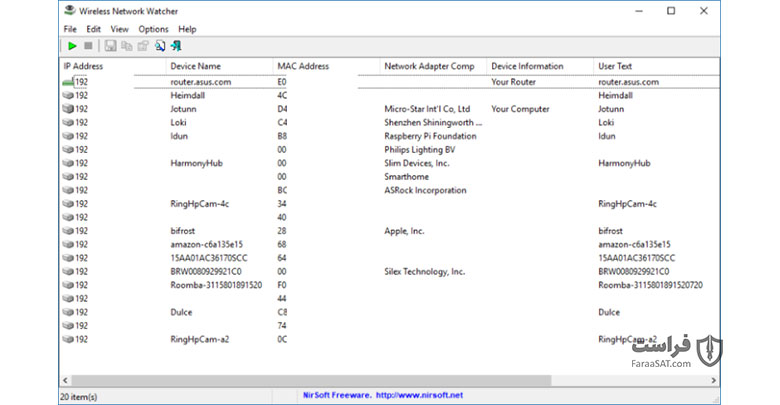This screenshot has width=780, height=405.
Task: Click the device icon in the Jotunn row
Action: (68, 109)
